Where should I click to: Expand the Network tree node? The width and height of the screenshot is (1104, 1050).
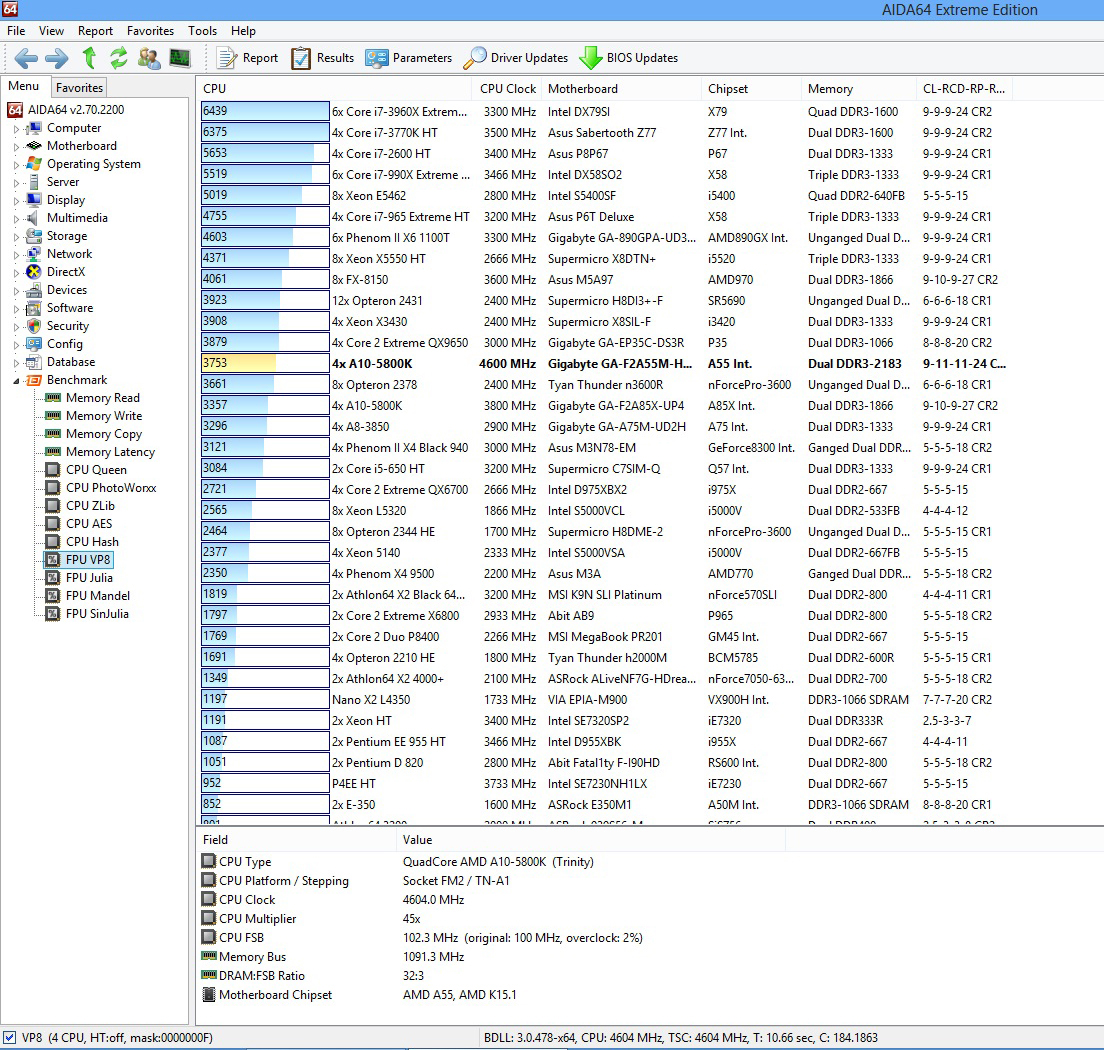tap(16, 254)
